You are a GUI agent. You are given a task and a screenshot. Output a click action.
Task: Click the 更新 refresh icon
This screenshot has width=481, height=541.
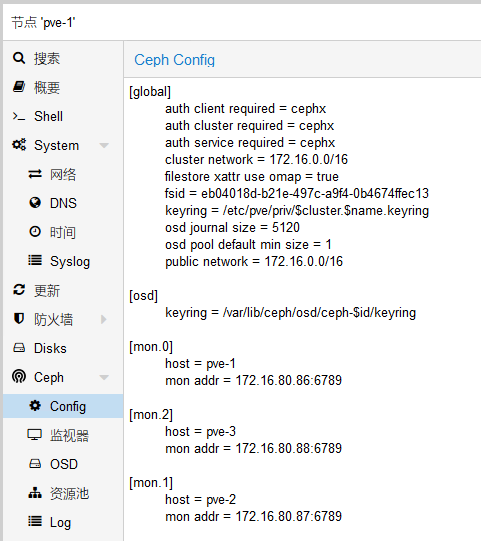click(19, 290)
